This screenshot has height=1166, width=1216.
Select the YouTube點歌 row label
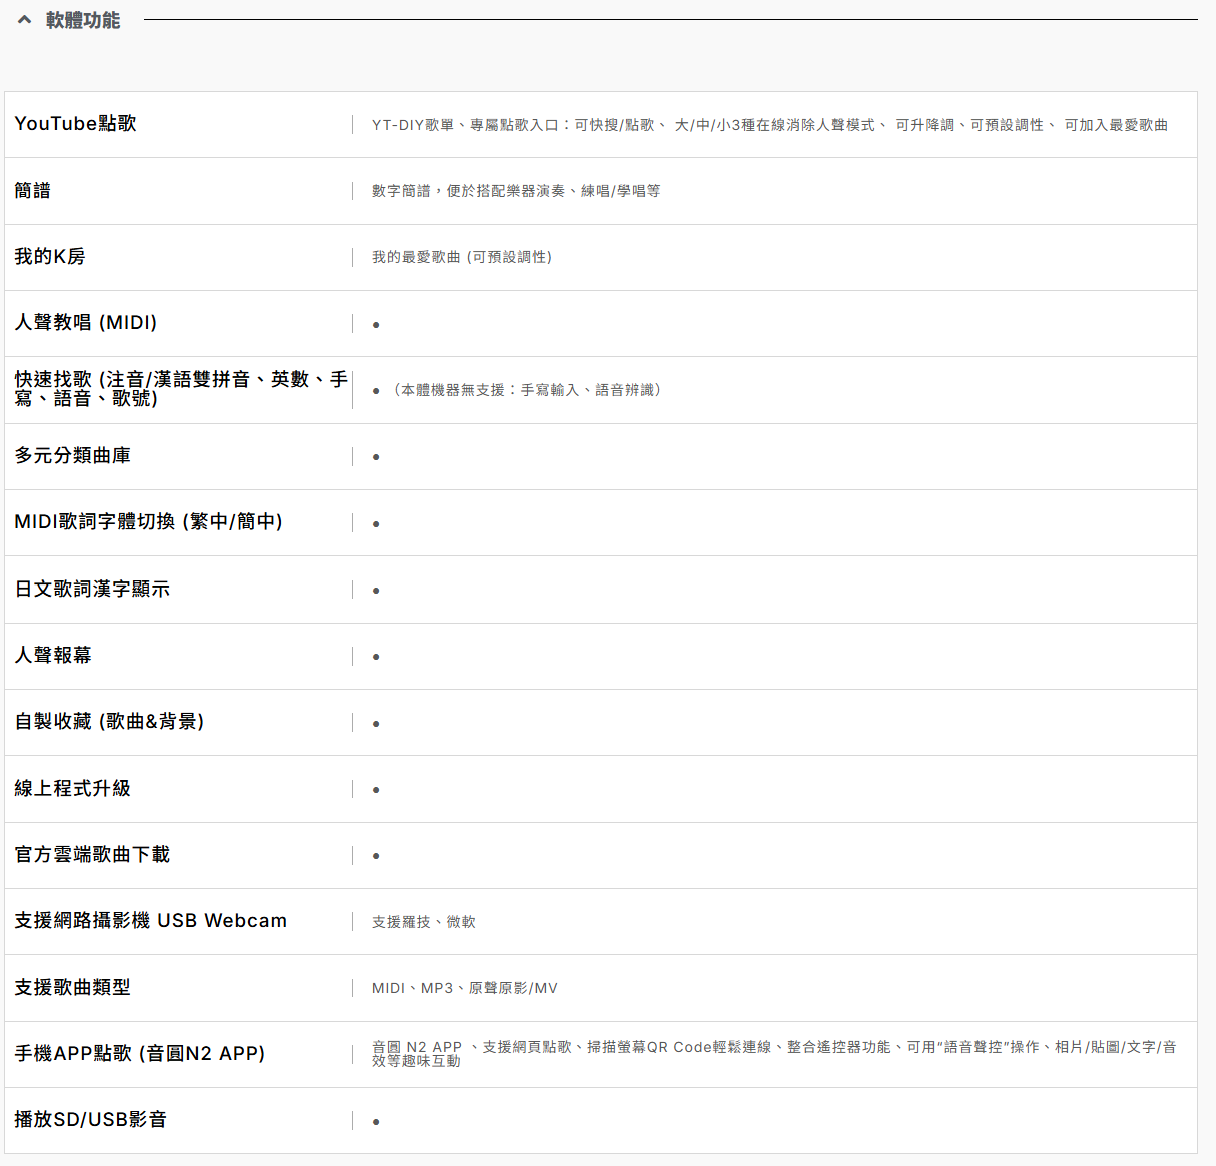76,124
